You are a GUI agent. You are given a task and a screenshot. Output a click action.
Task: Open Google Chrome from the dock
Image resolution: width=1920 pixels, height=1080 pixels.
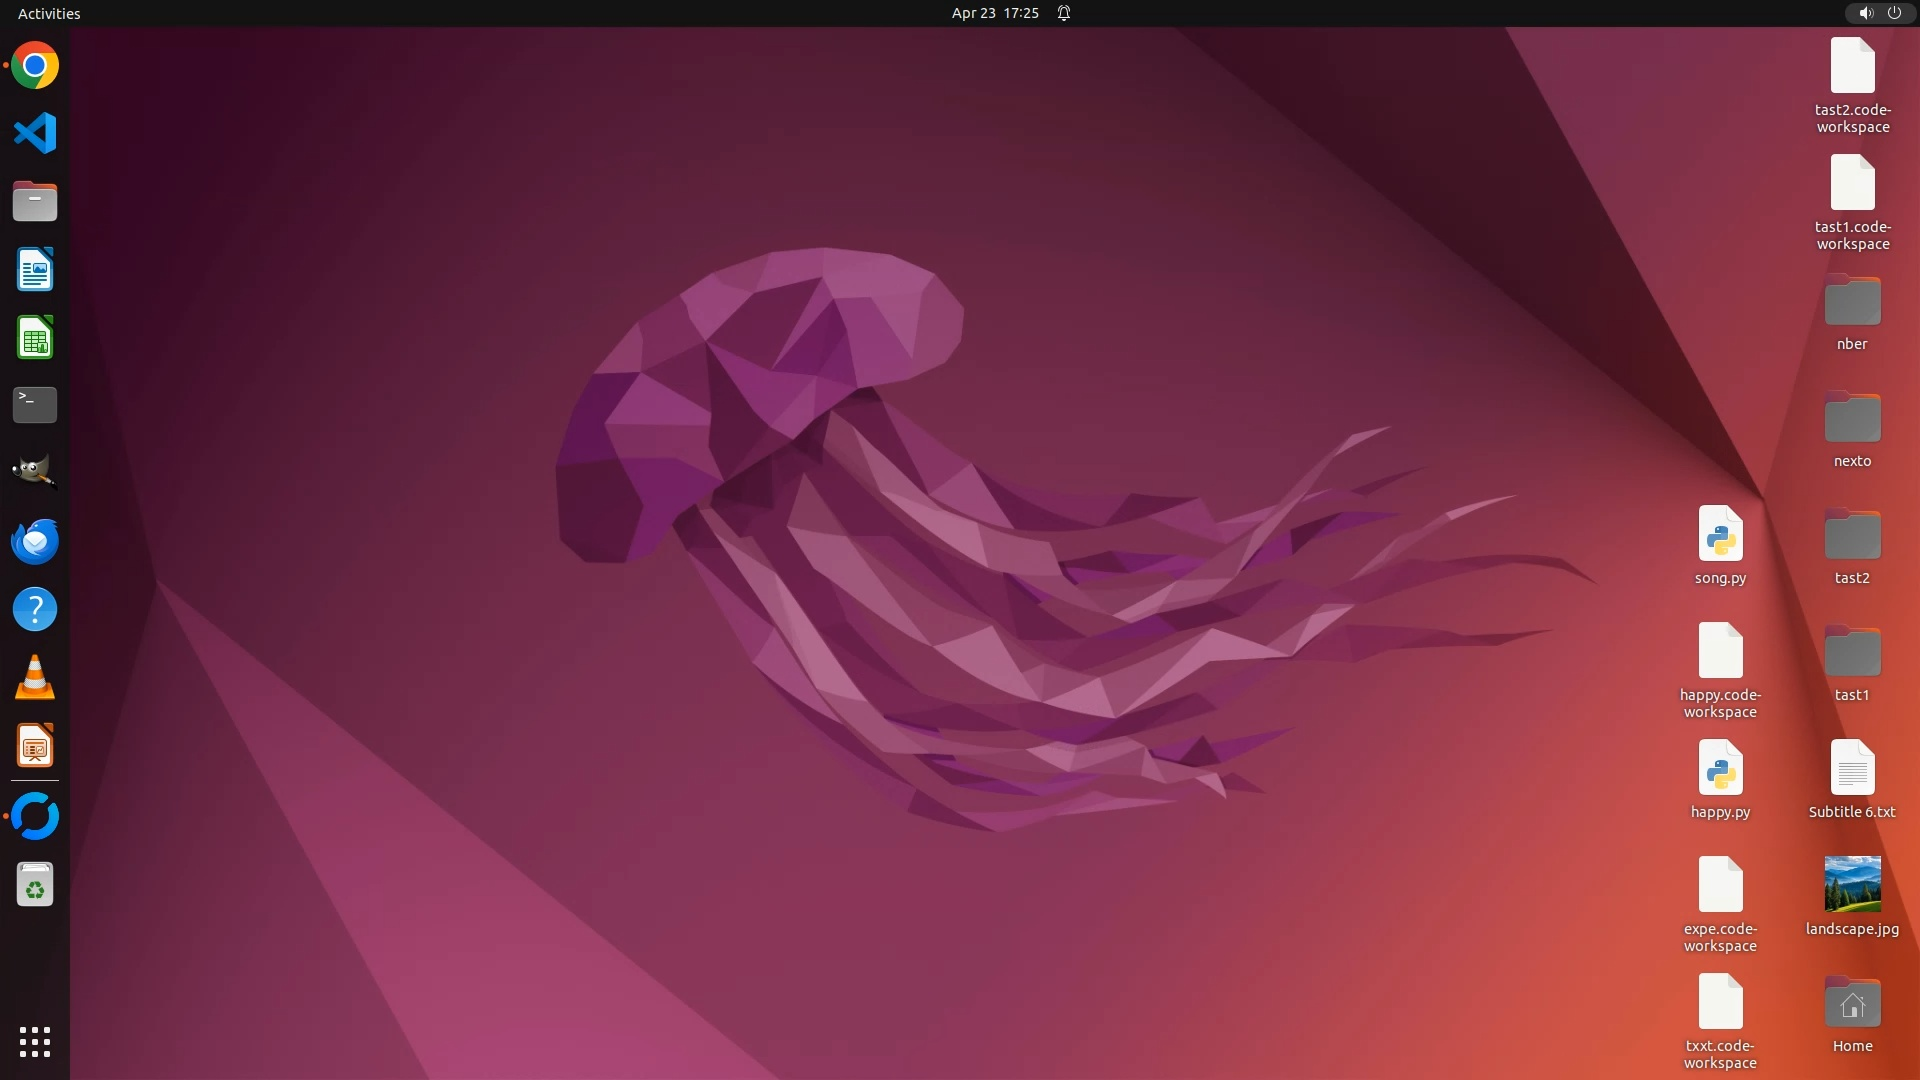35,66
